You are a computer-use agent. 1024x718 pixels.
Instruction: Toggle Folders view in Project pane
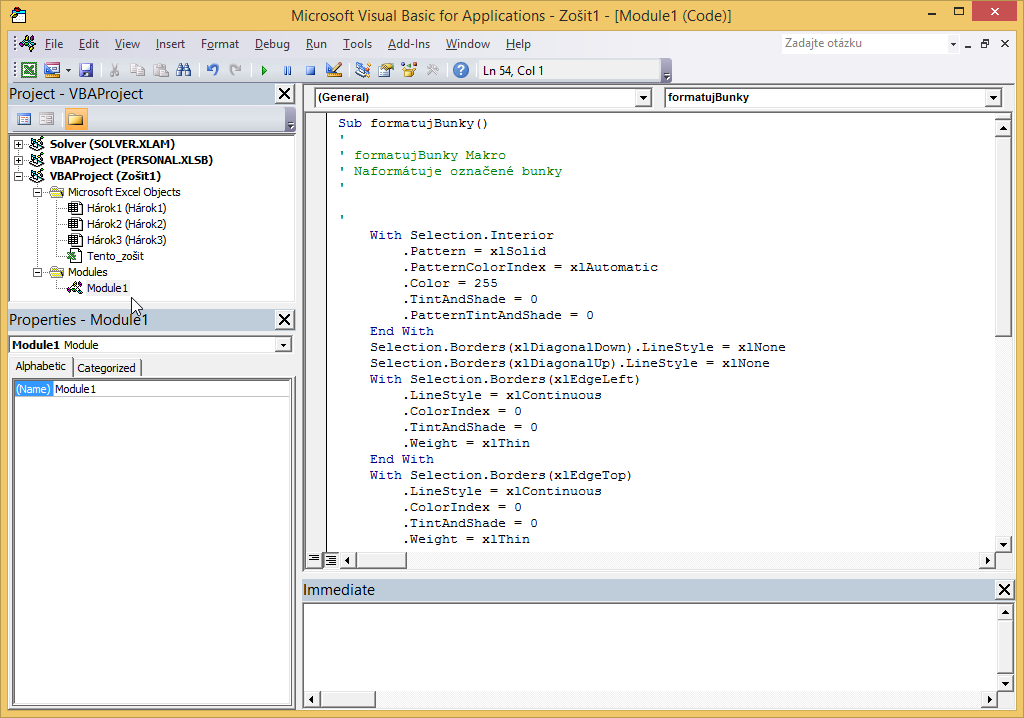75,119
